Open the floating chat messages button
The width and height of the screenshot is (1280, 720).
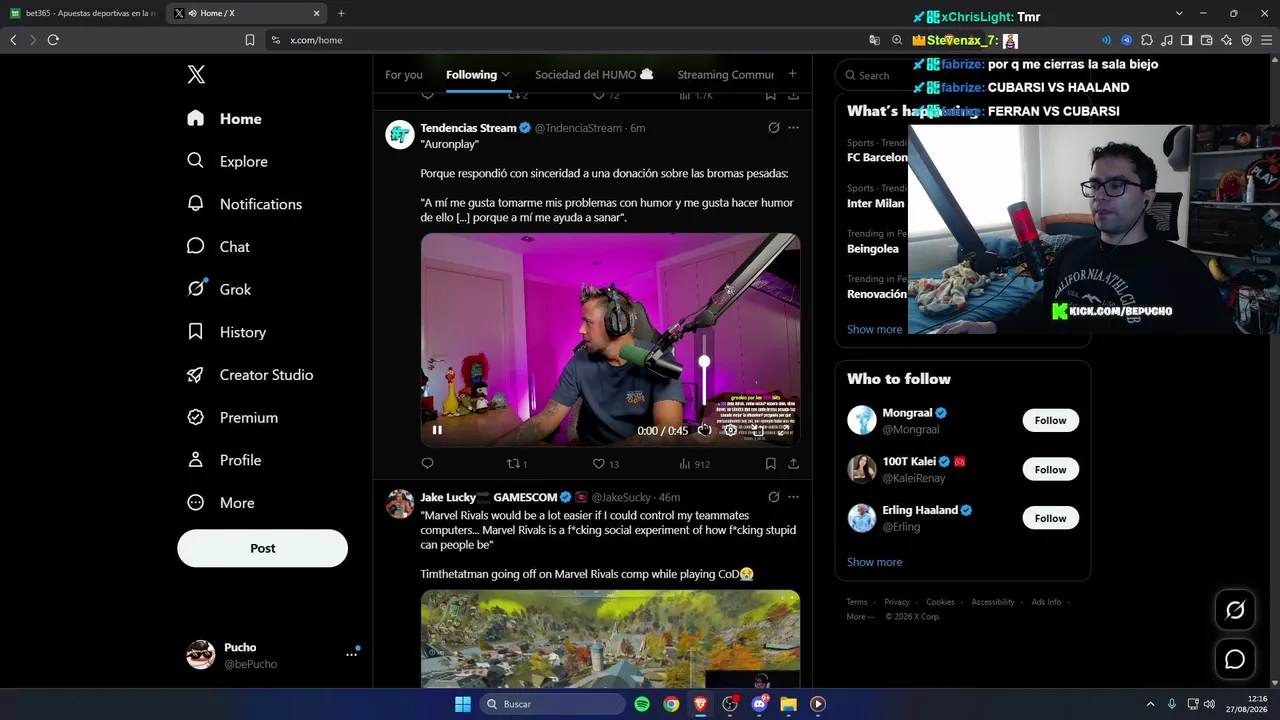(1235, 660)
